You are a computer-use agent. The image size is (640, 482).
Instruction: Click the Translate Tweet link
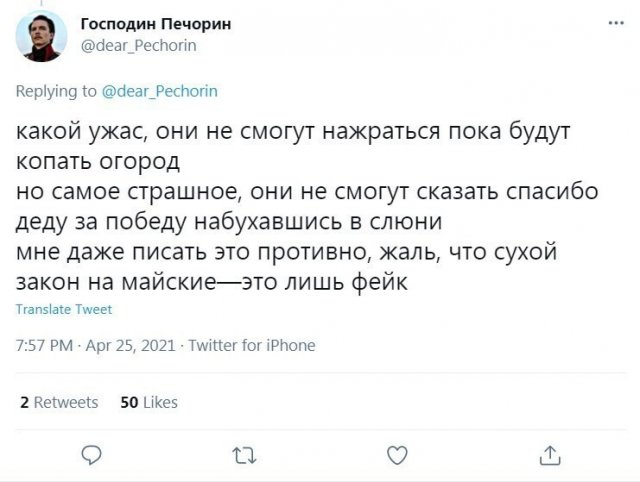[x=64, y=309]
